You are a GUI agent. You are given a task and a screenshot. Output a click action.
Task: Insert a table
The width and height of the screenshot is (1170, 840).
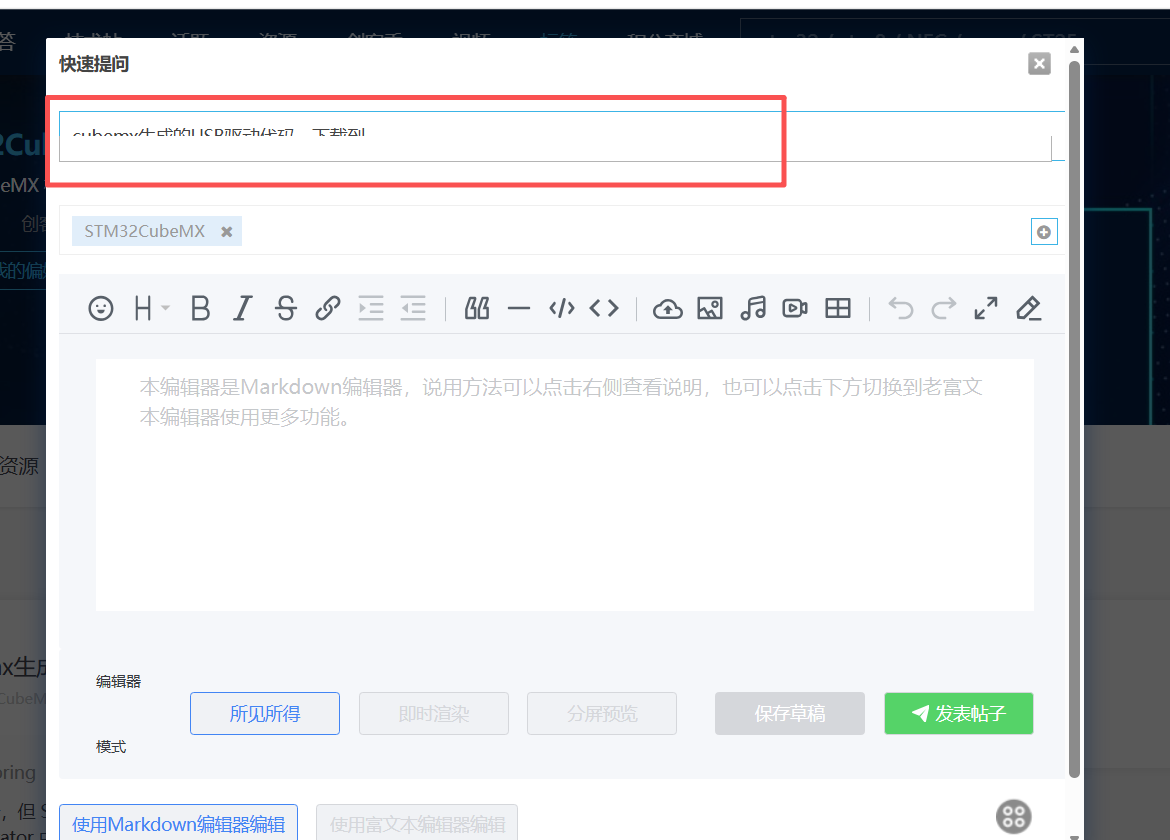tap(838, 308)
